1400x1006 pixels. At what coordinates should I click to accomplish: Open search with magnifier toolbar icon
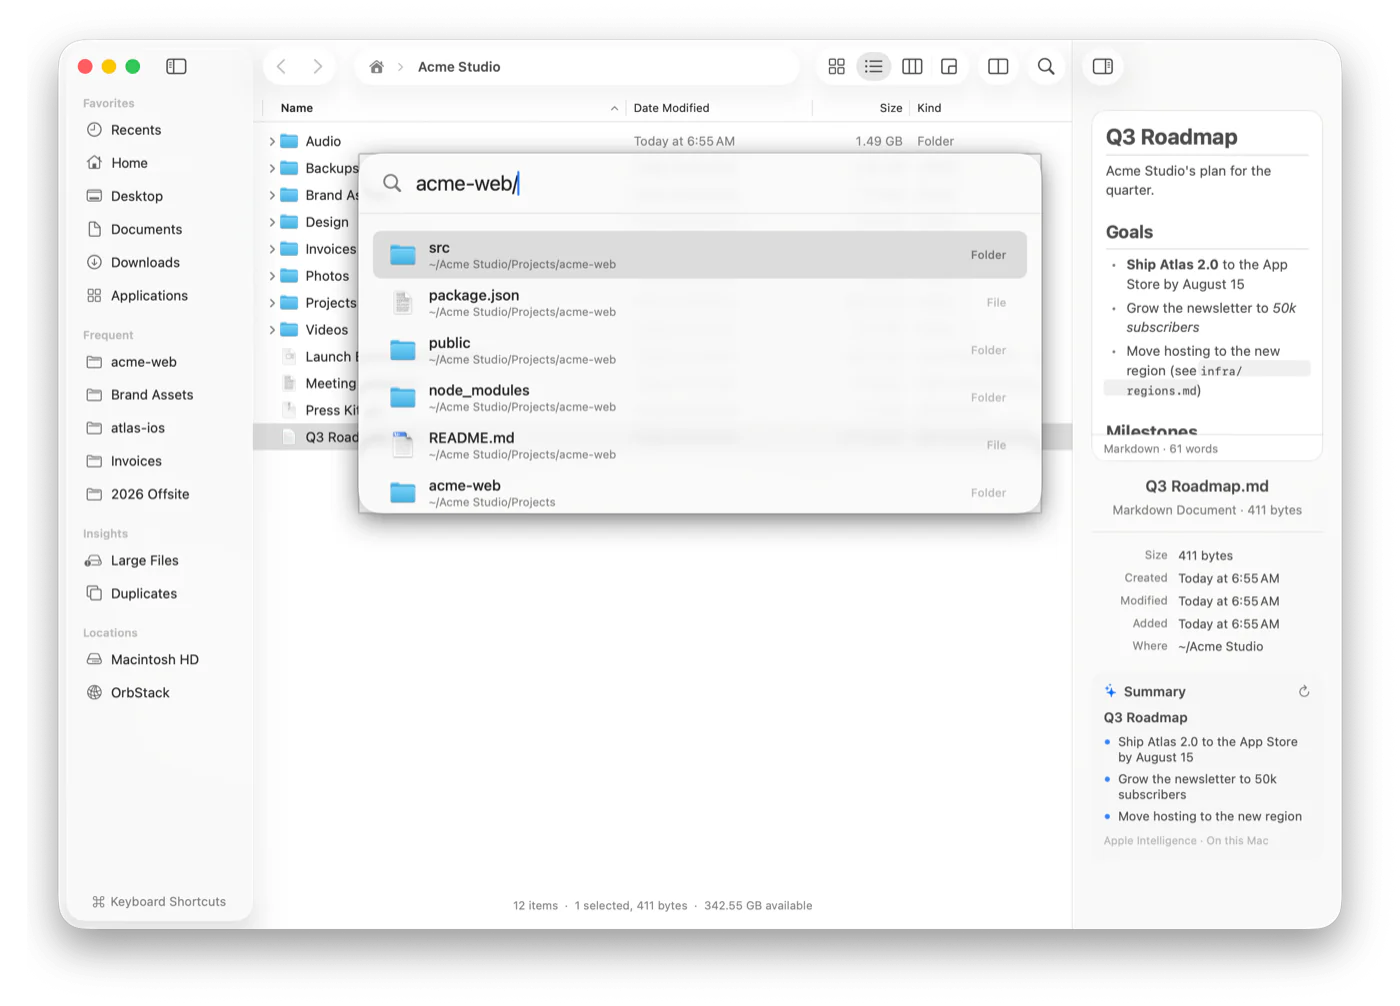tap(1046, 66)
